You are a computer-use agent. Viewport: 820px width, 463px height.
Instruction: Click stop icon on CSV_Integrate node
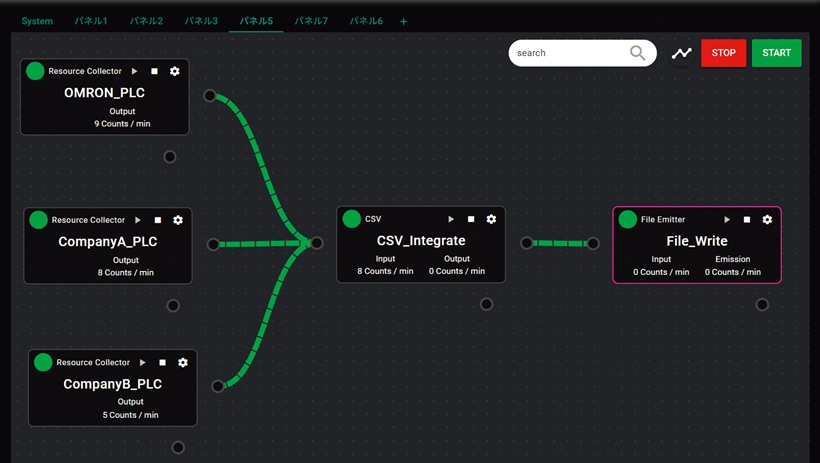click(471, 219)
